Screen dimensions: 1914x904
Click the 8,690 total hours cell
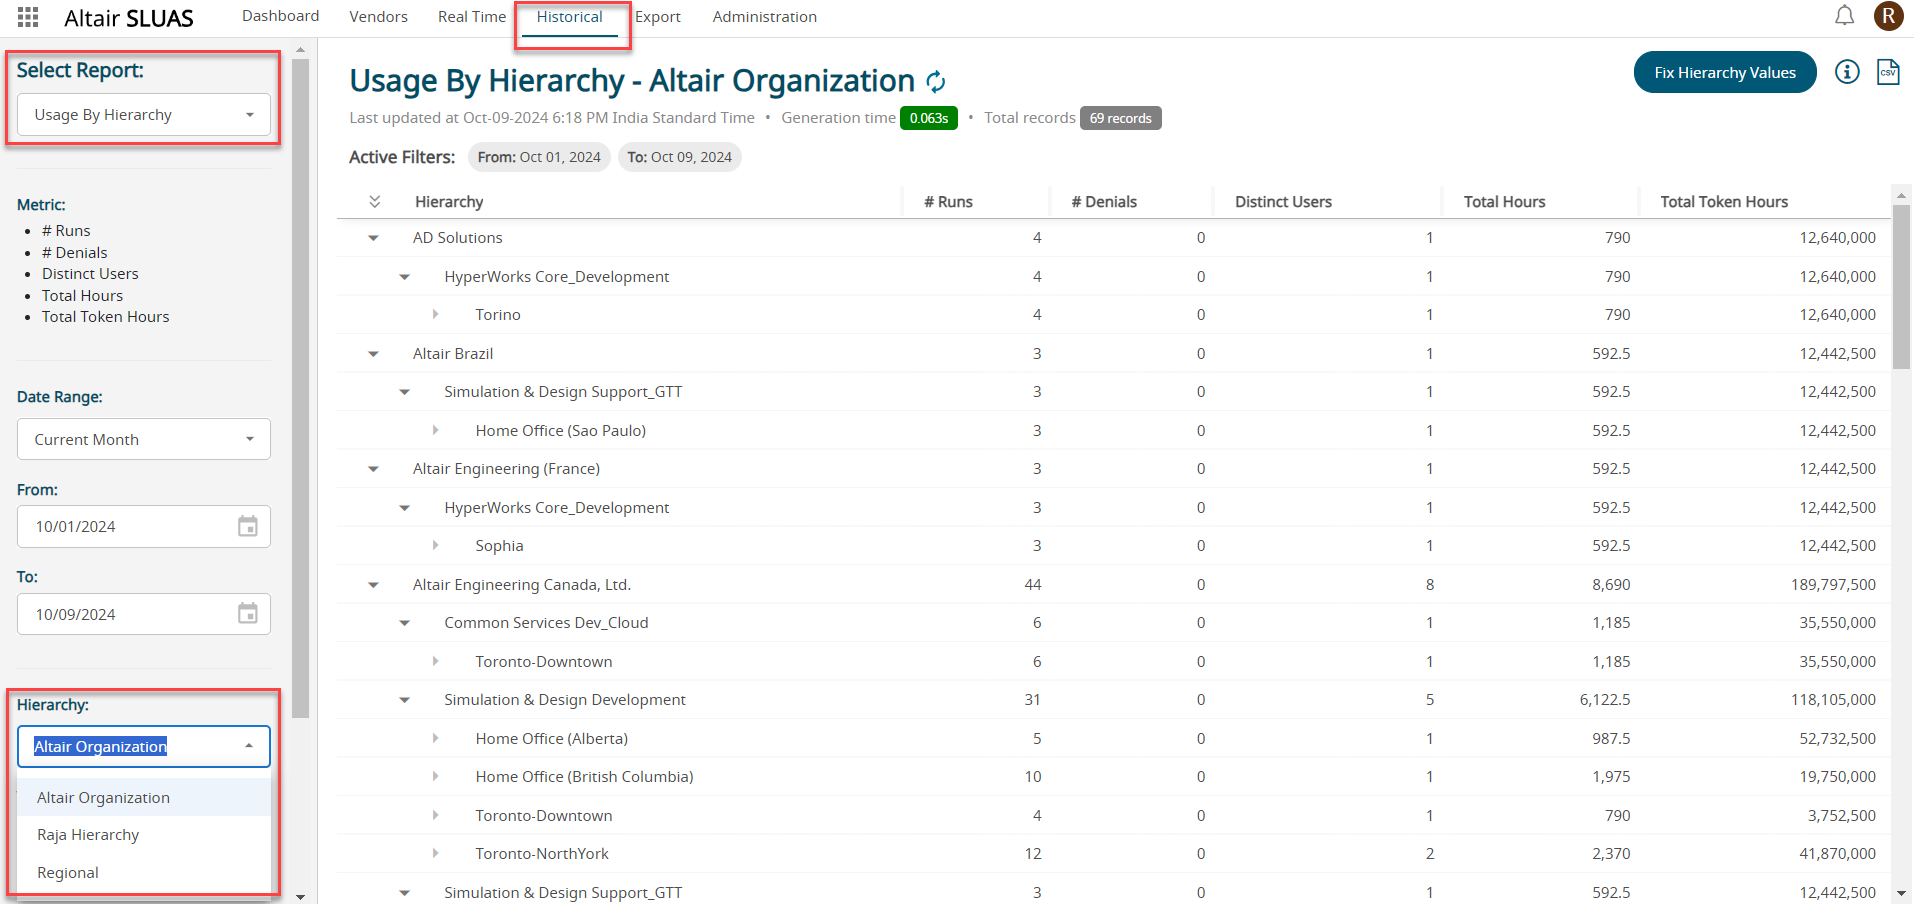1611,585
